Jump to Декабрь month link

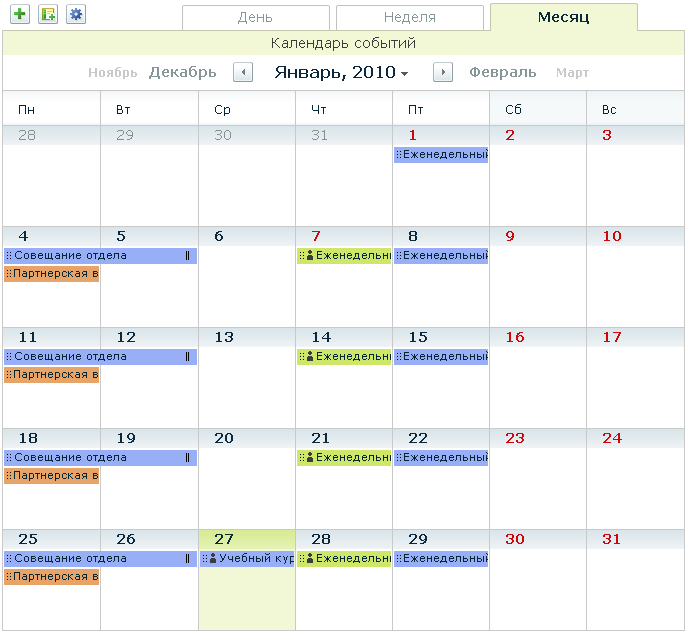pos(182,73)
